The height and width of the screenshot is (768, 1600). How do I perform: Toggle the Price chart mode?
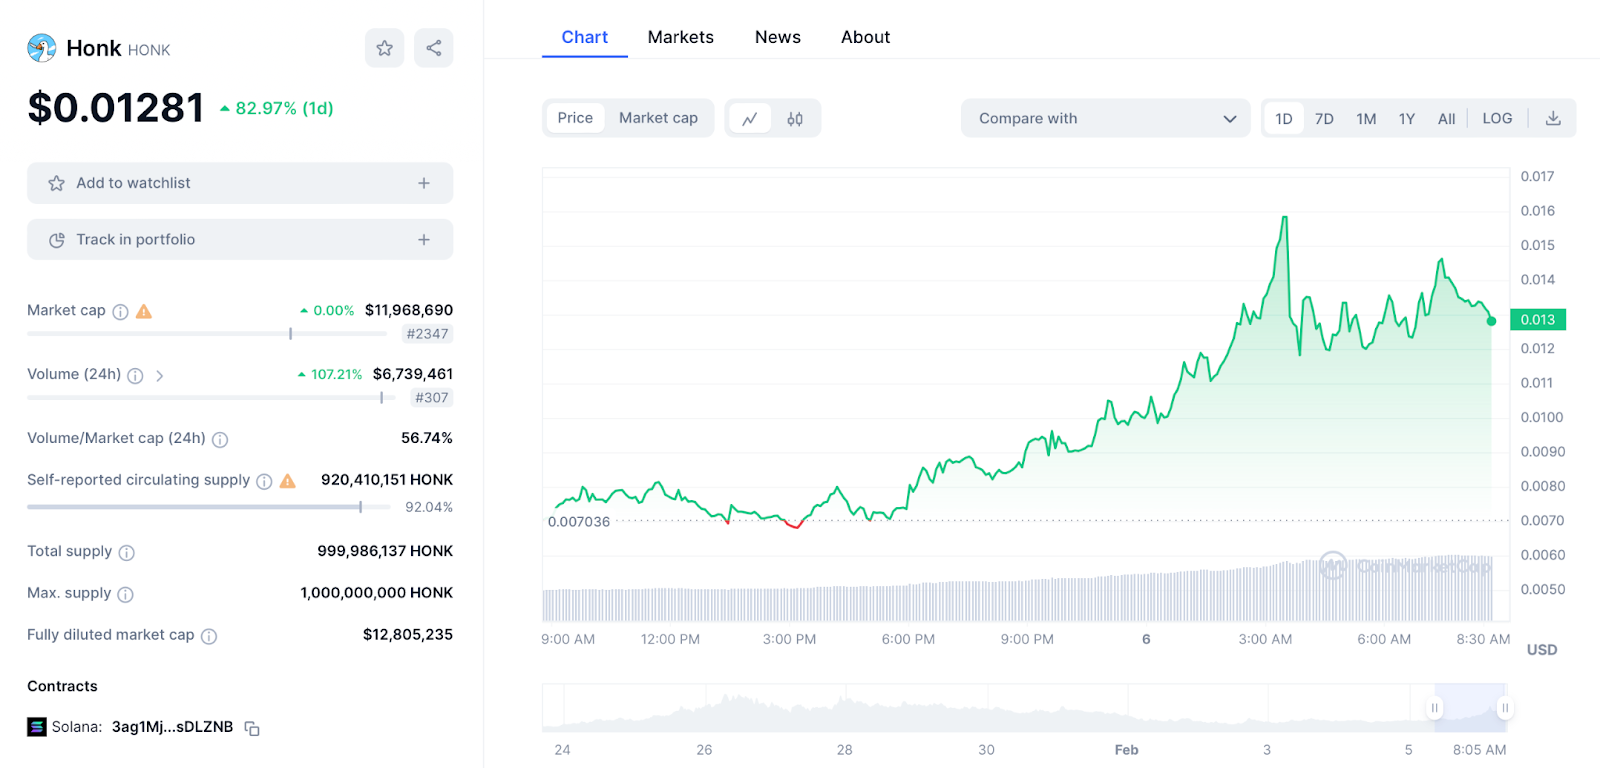[575, 118]
